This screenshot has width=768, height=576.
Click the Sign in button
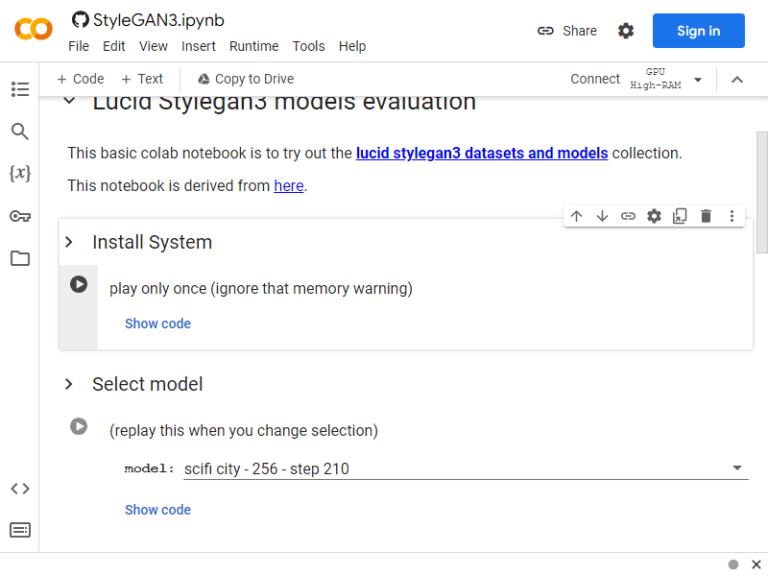(x=698, y=31)
